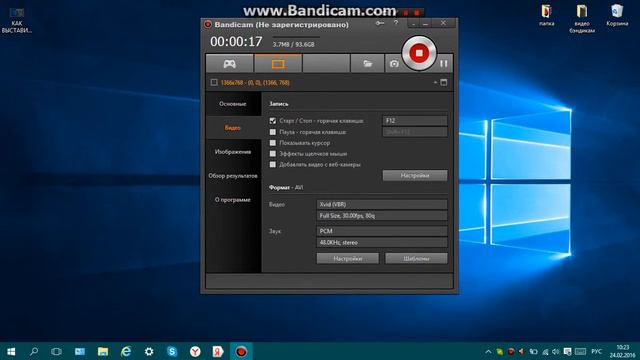Open the Основные settings tab

coord(233,104)
